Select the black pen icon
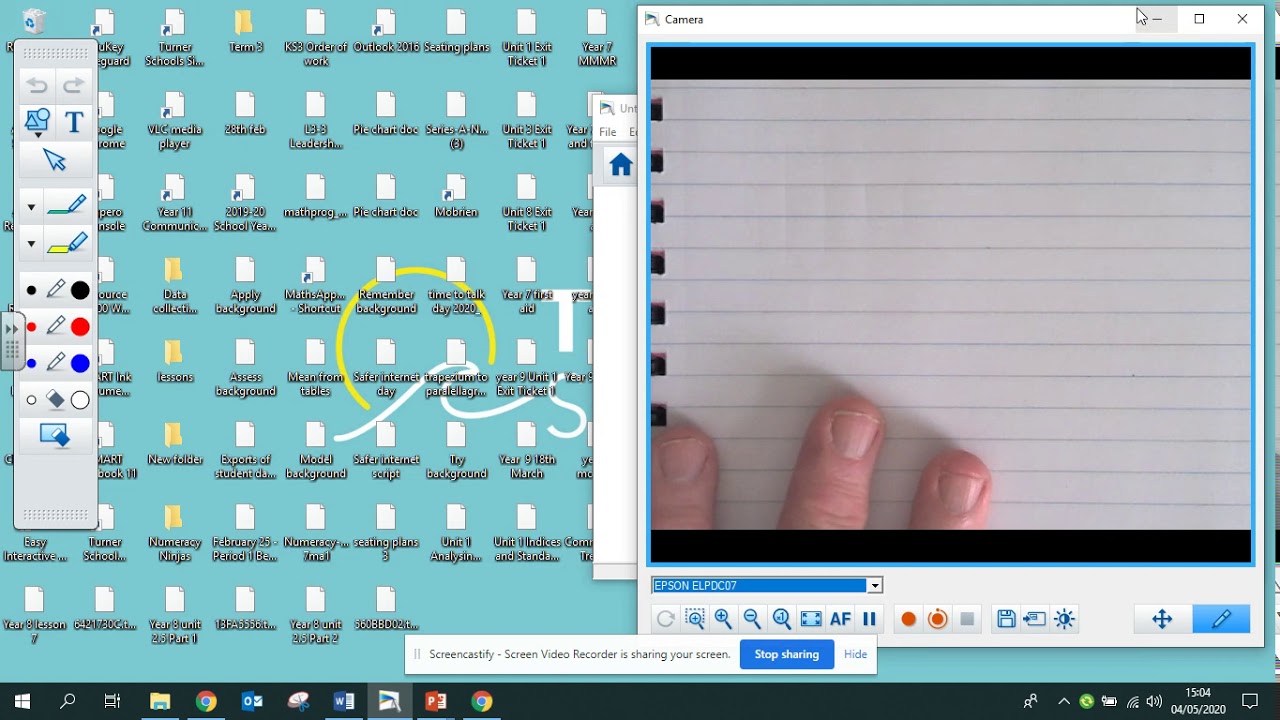 pos(56,290)
